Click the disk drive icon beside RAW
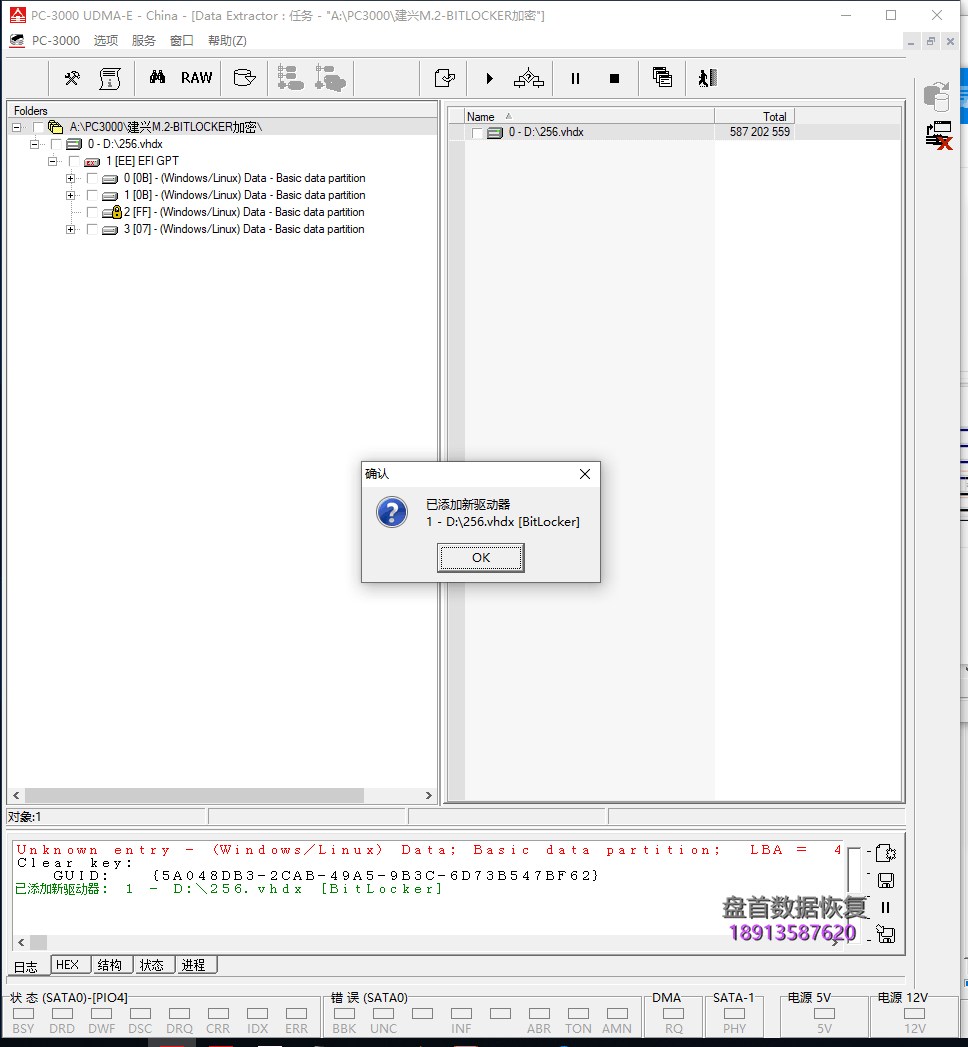This screenshot has width=968, height=1047. point(244,78)
